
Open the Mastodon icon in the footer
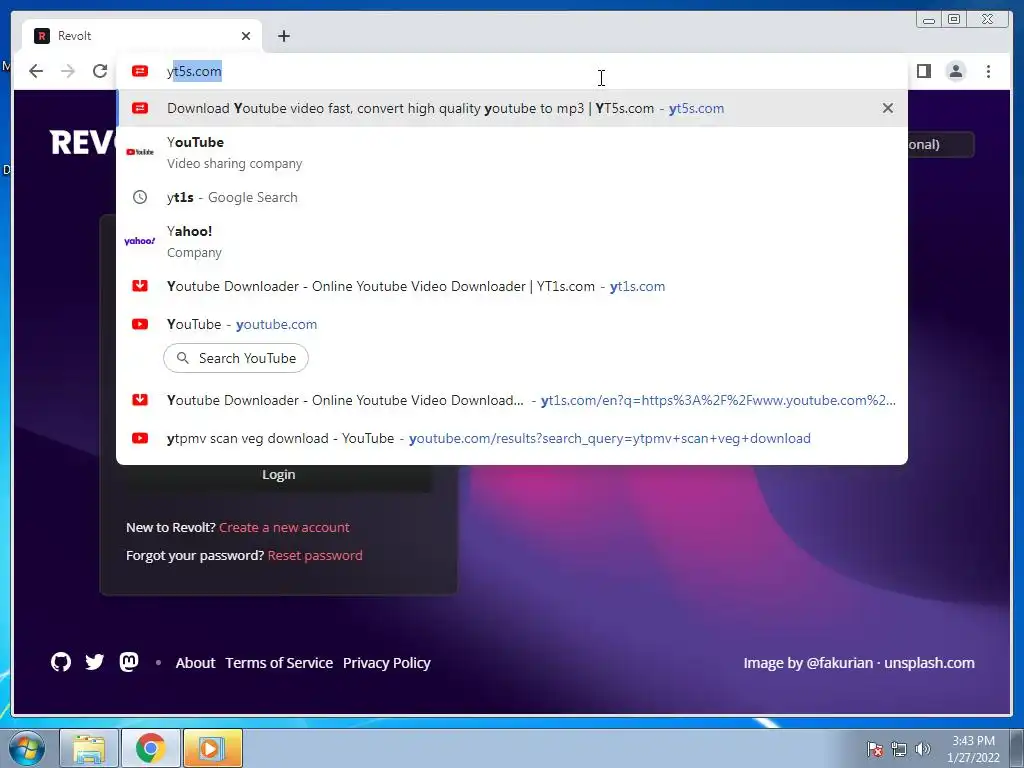pyautogui.click(x=129, y=662)
